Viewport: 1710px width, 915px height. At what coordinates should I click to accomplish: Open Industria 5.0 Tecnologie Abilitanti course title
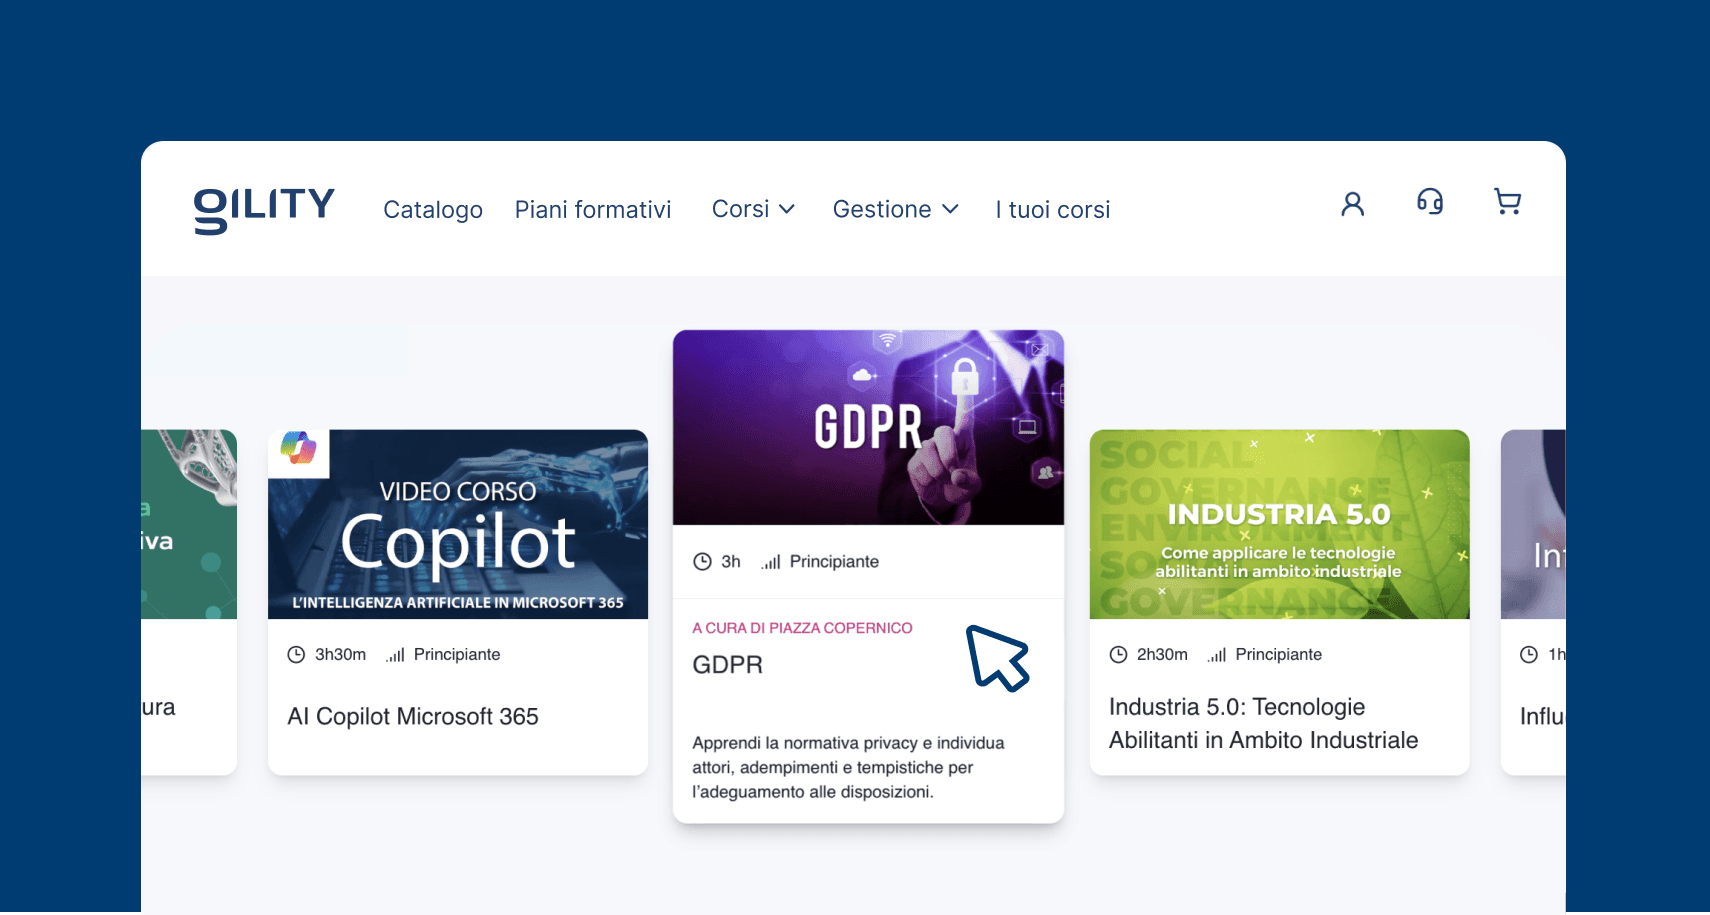pos(1263,723)
